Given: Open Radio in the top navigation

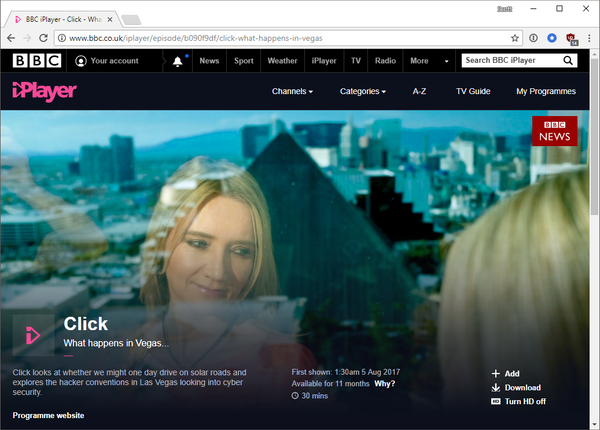Looking at the screenshot, I should [385, 61].
